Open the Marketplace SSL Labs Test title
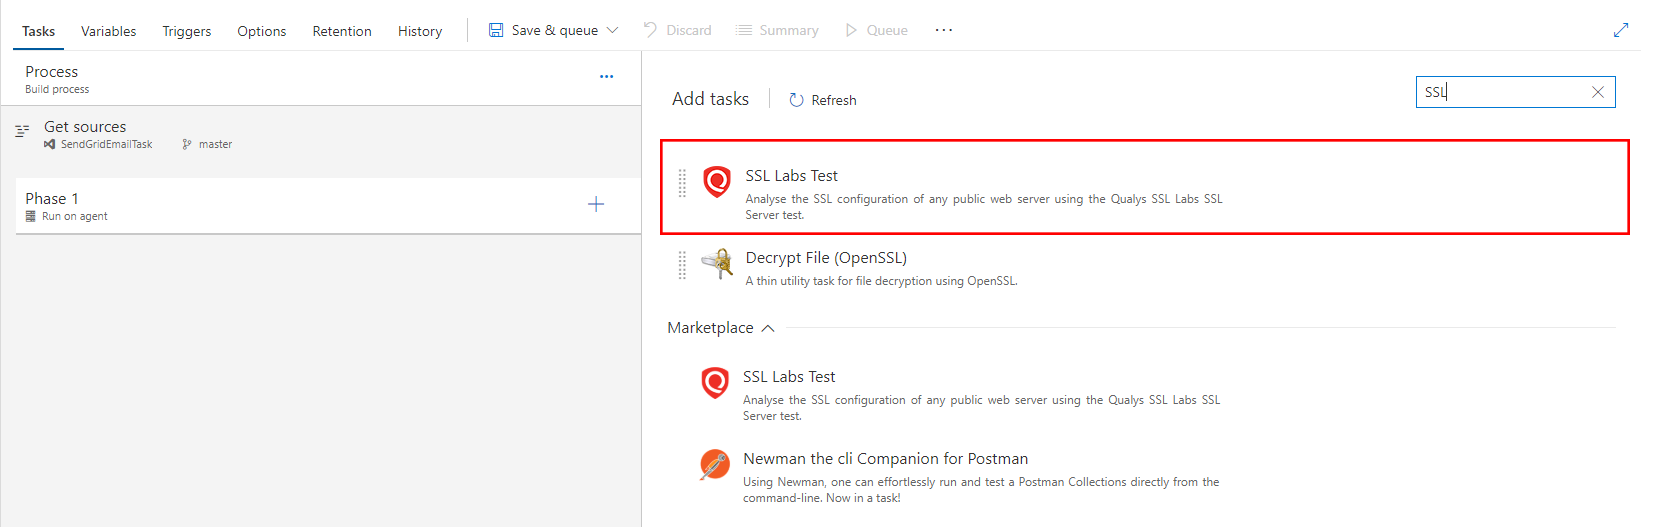 (789, 377)
